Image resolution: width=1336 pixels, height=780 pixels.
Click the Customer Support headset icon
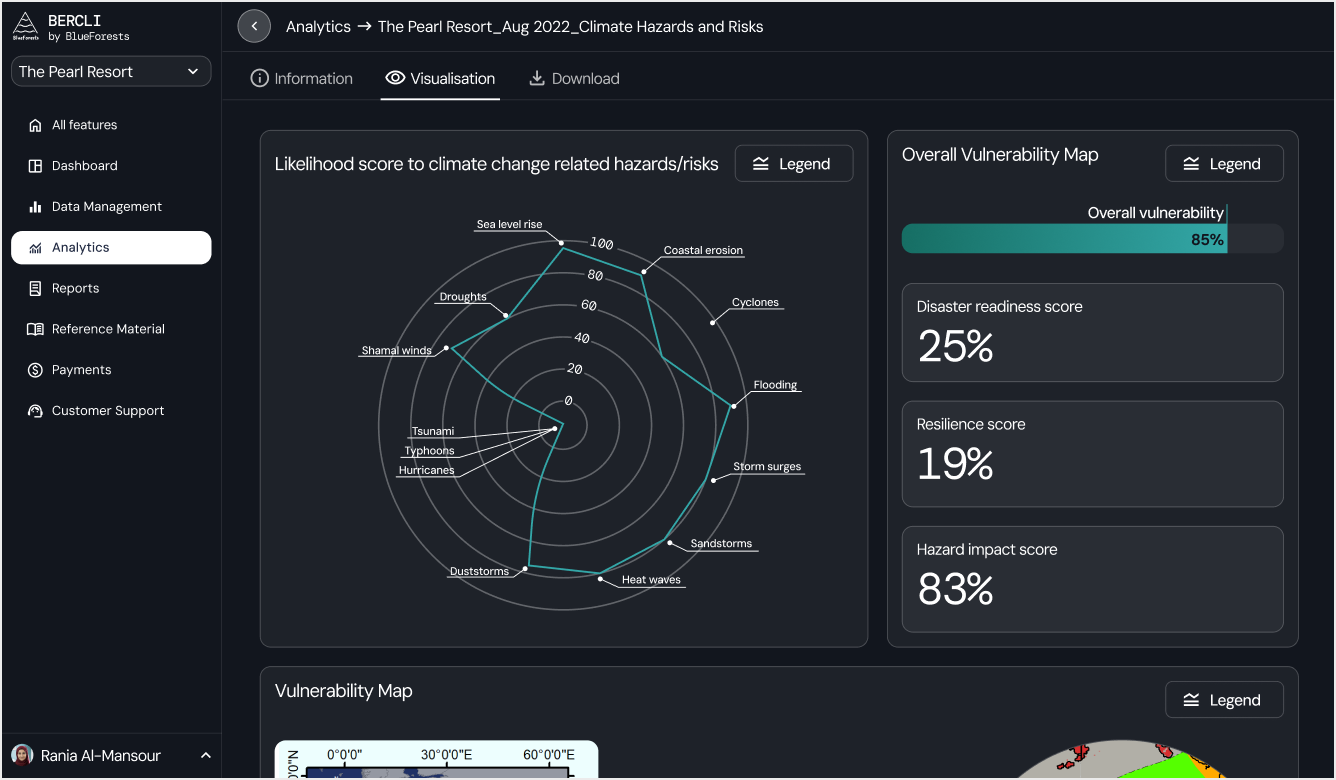point(35,411)
